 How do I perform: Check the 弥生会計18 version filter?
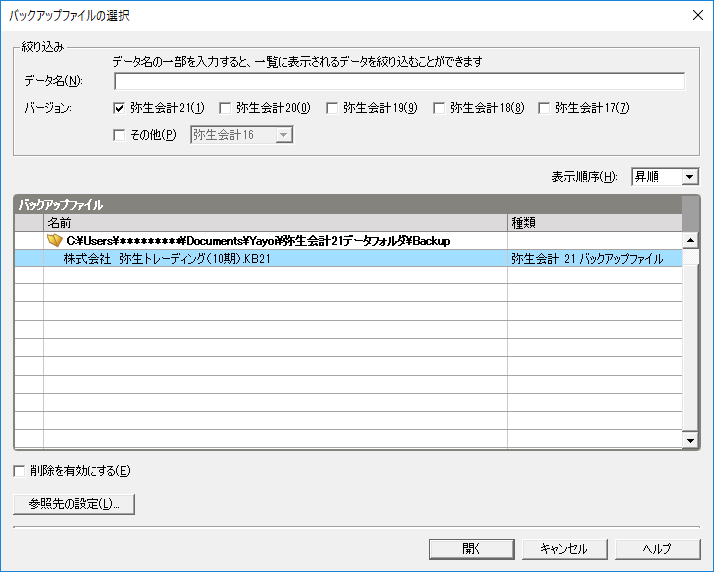[439, 108]
